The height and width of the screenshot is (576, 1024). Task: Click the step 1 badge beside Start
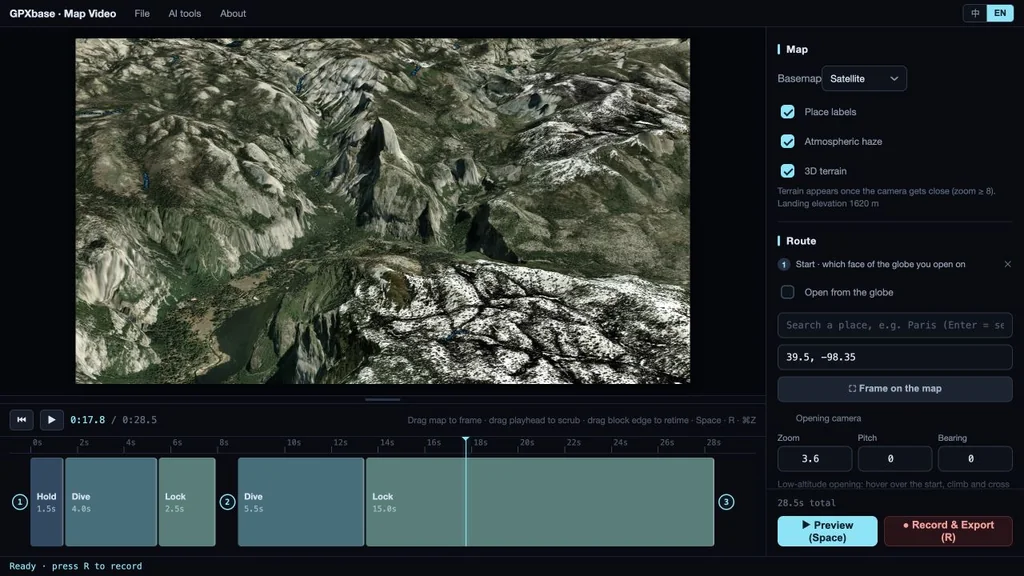tap(784, 264)
